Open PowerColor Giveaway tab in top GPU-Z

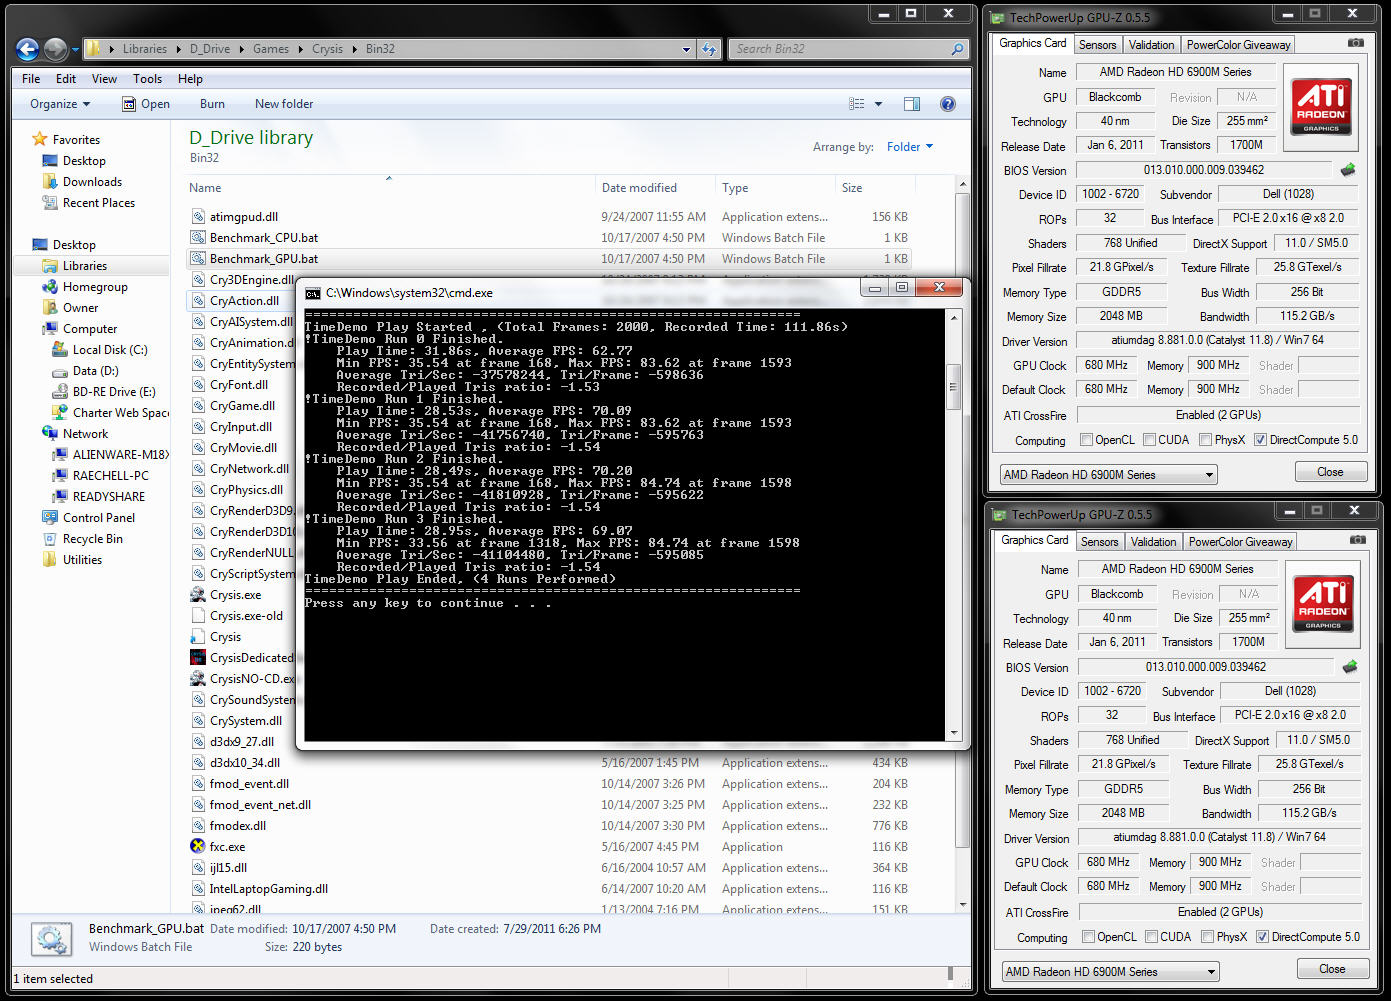1238,45
